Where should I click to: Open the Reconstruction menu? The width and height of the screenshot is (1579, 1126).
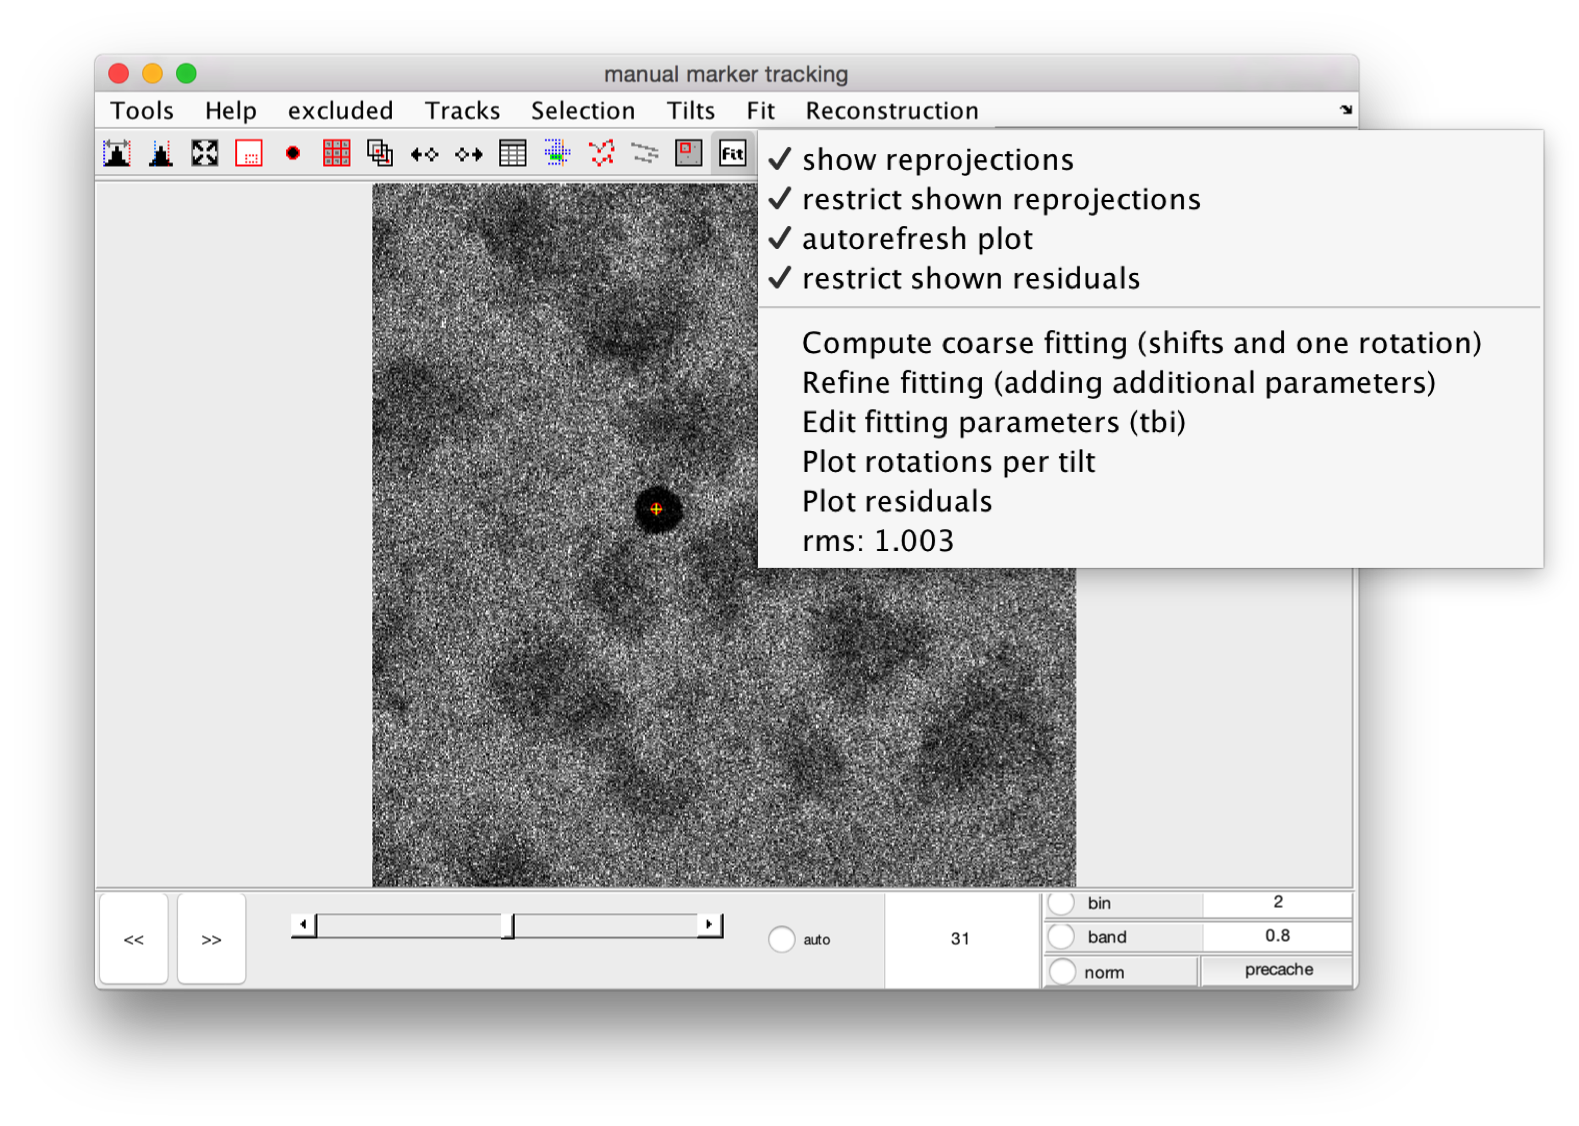pos(891,111)
